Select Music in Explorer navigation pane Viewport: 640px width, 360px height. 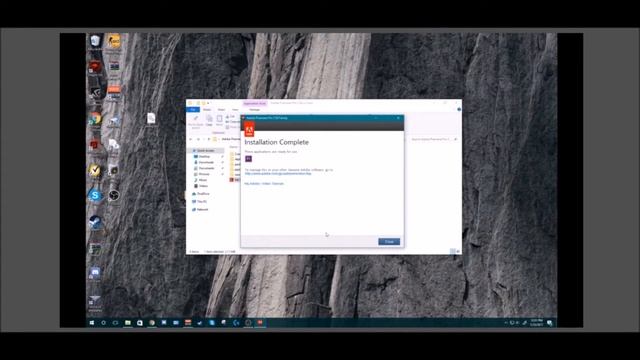(203, 180)
